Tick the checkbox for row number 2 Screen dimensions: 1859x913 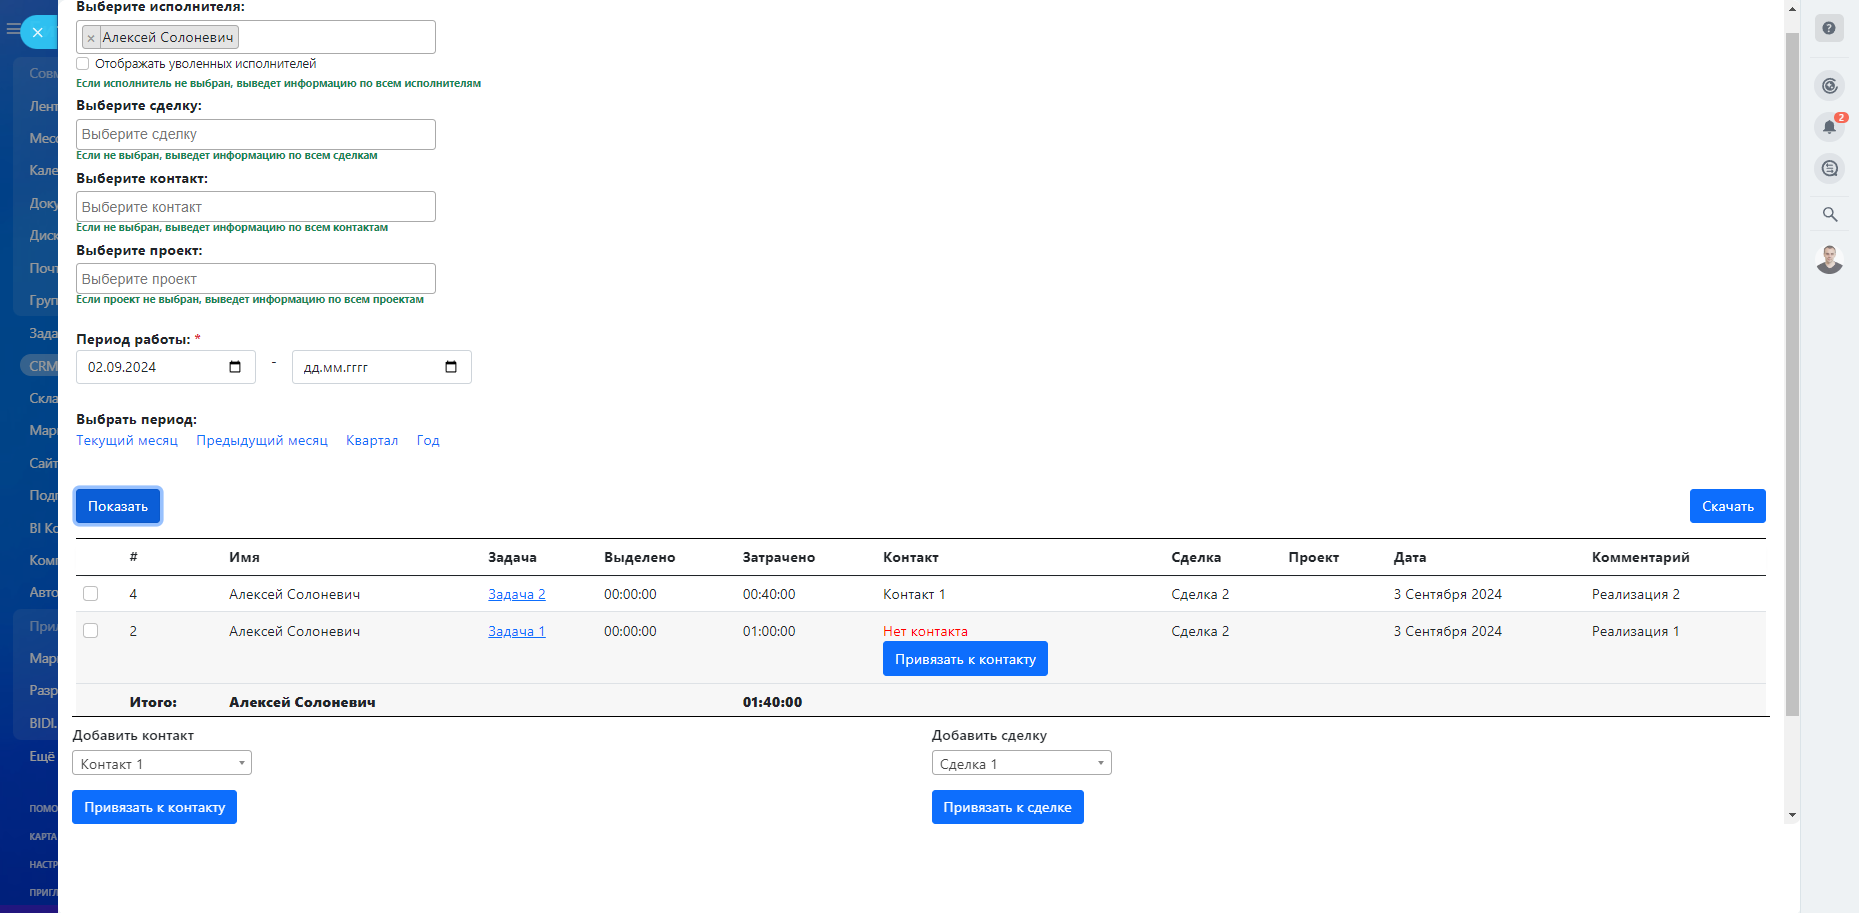[x=91, y=631]
